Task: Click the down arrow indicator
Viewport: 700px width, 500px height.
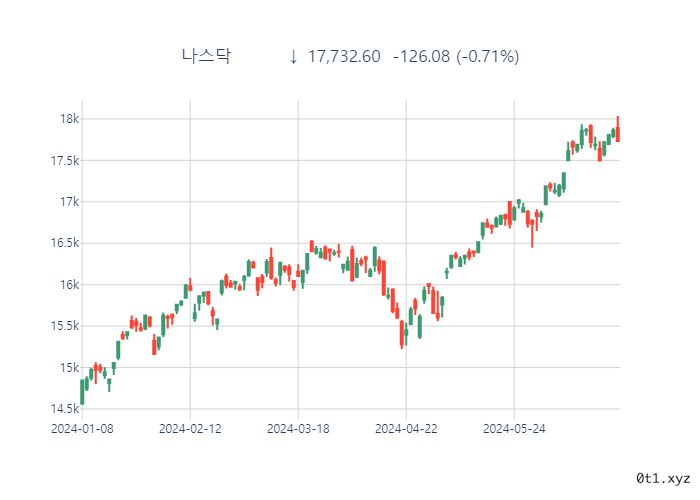Action: [x=293, y=57]
